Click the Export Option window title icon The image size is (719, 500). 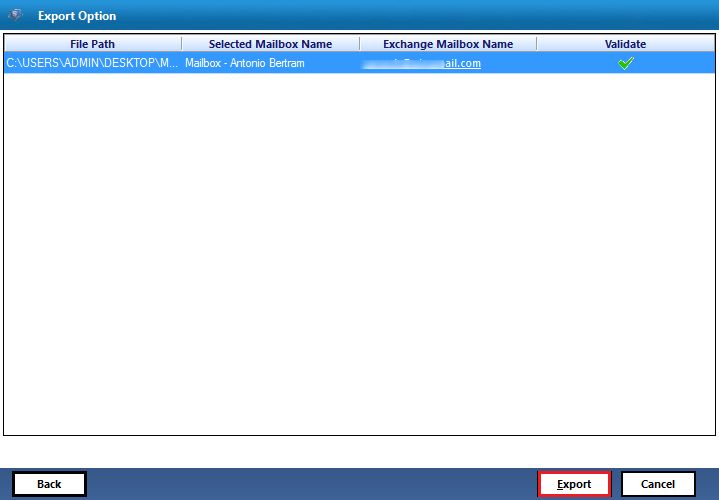[x=15, y=15]
